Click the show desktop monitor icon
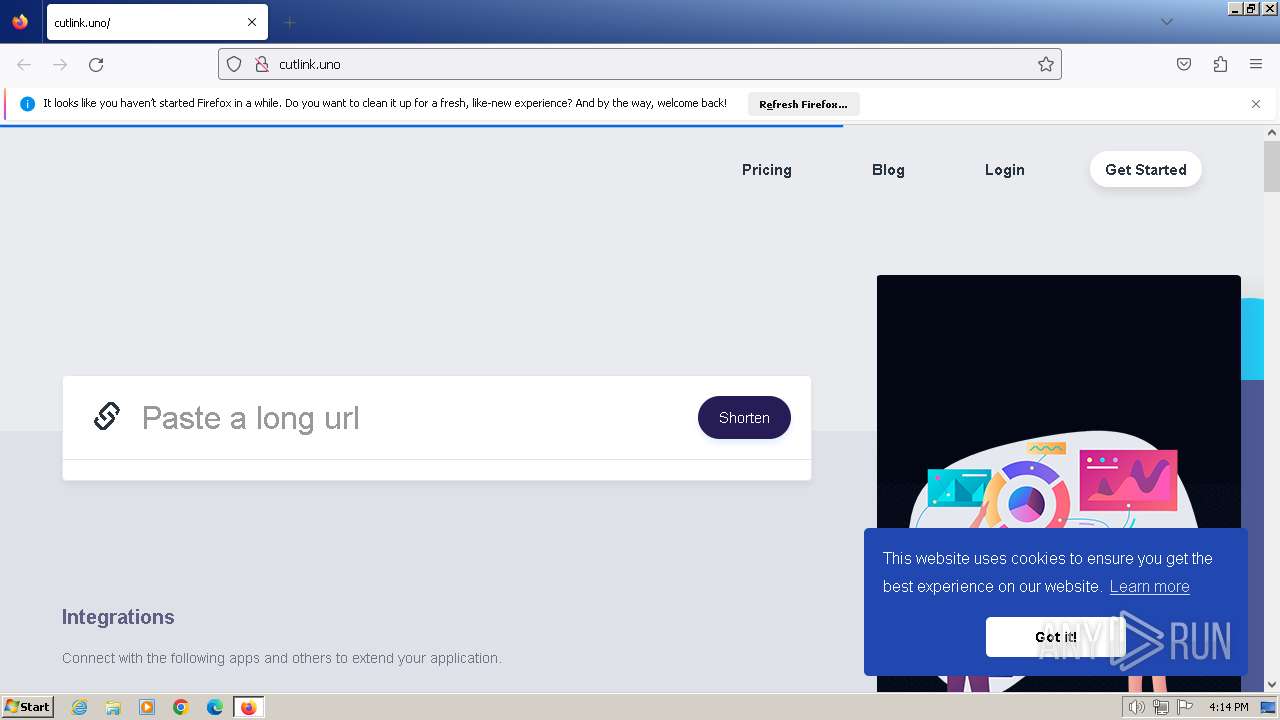The width and height of the screenshot is (1280, 720). [x=1268, y=707]
